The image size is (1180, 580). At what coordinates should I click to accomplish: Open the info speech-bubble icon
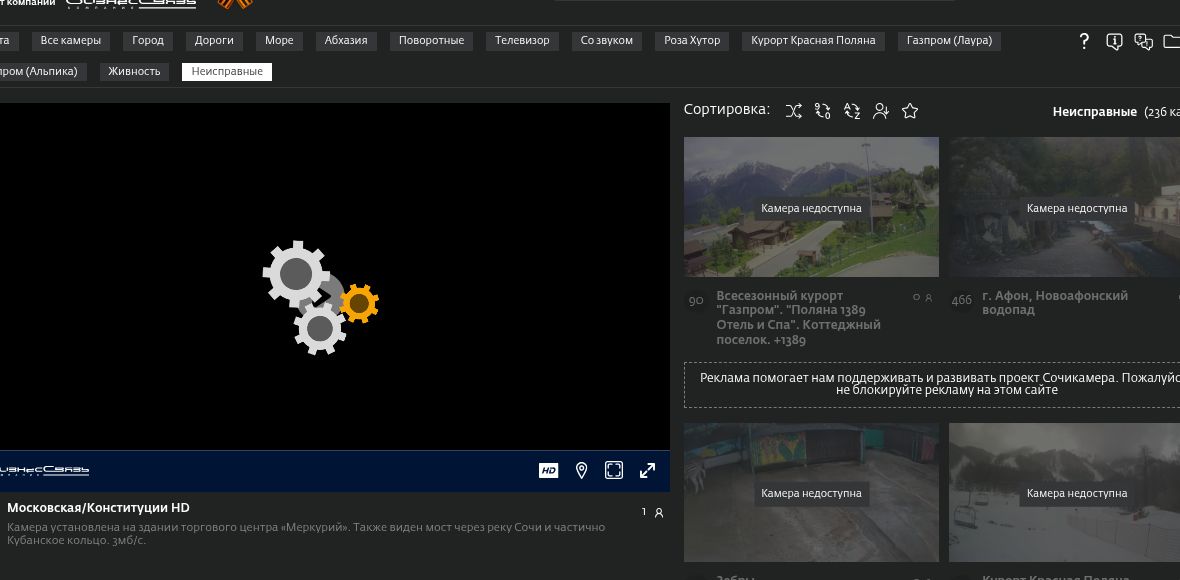pyautogui.click(x=1115, y=41)
